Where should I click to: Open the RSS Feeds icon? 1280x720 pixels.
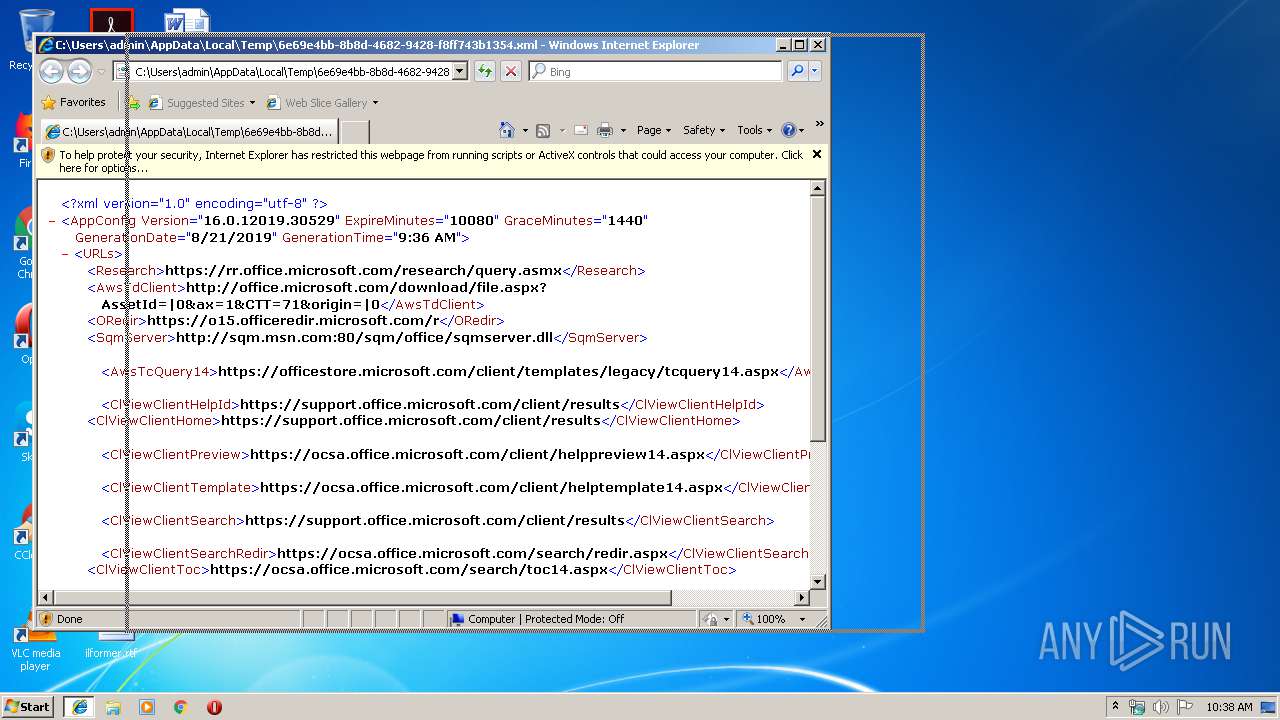pyautogui.click(x=543, y=130)
